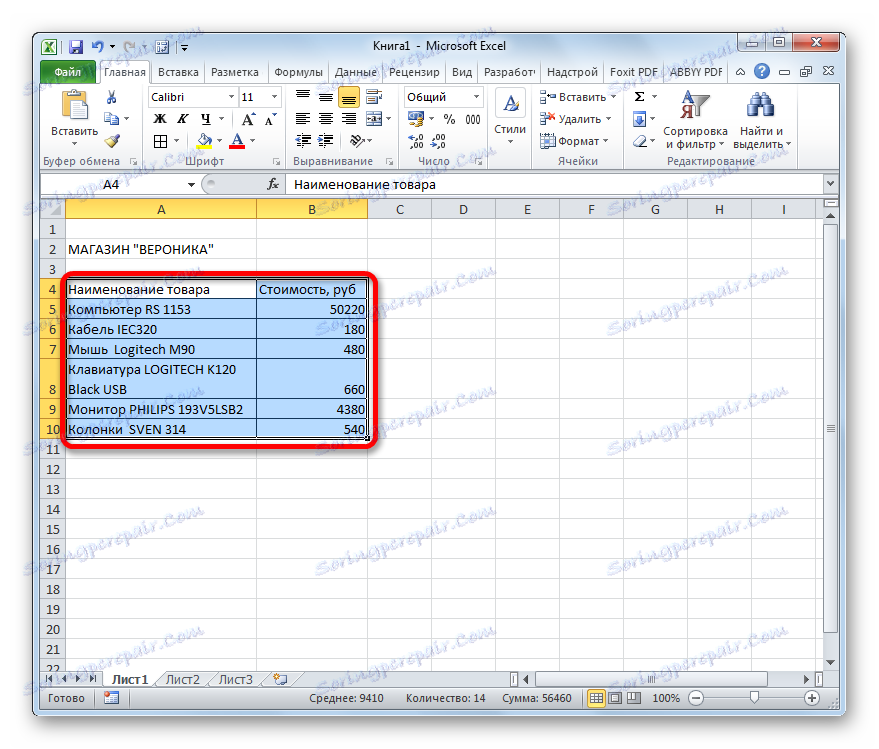
Task: Switch to sheet Лист2
Action: tap(183, 679)
